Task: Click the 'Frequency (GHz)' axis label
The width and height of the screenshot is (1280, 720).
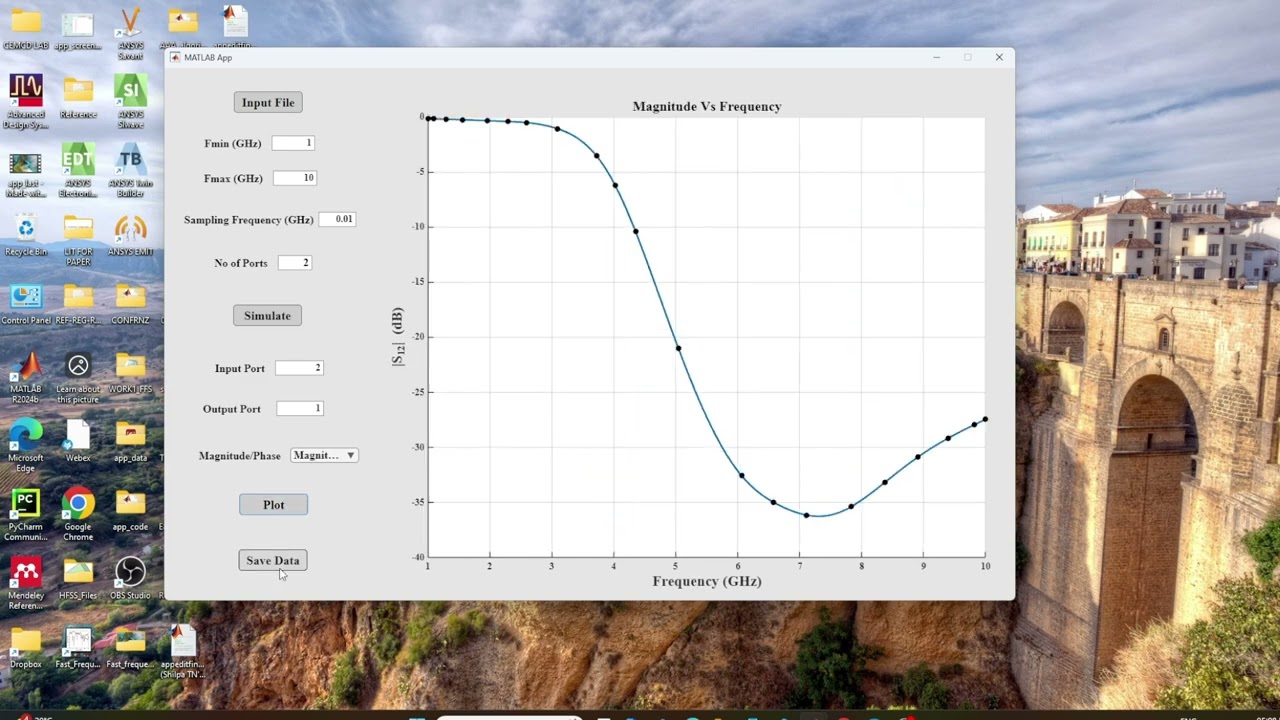Action: (707, 581)
